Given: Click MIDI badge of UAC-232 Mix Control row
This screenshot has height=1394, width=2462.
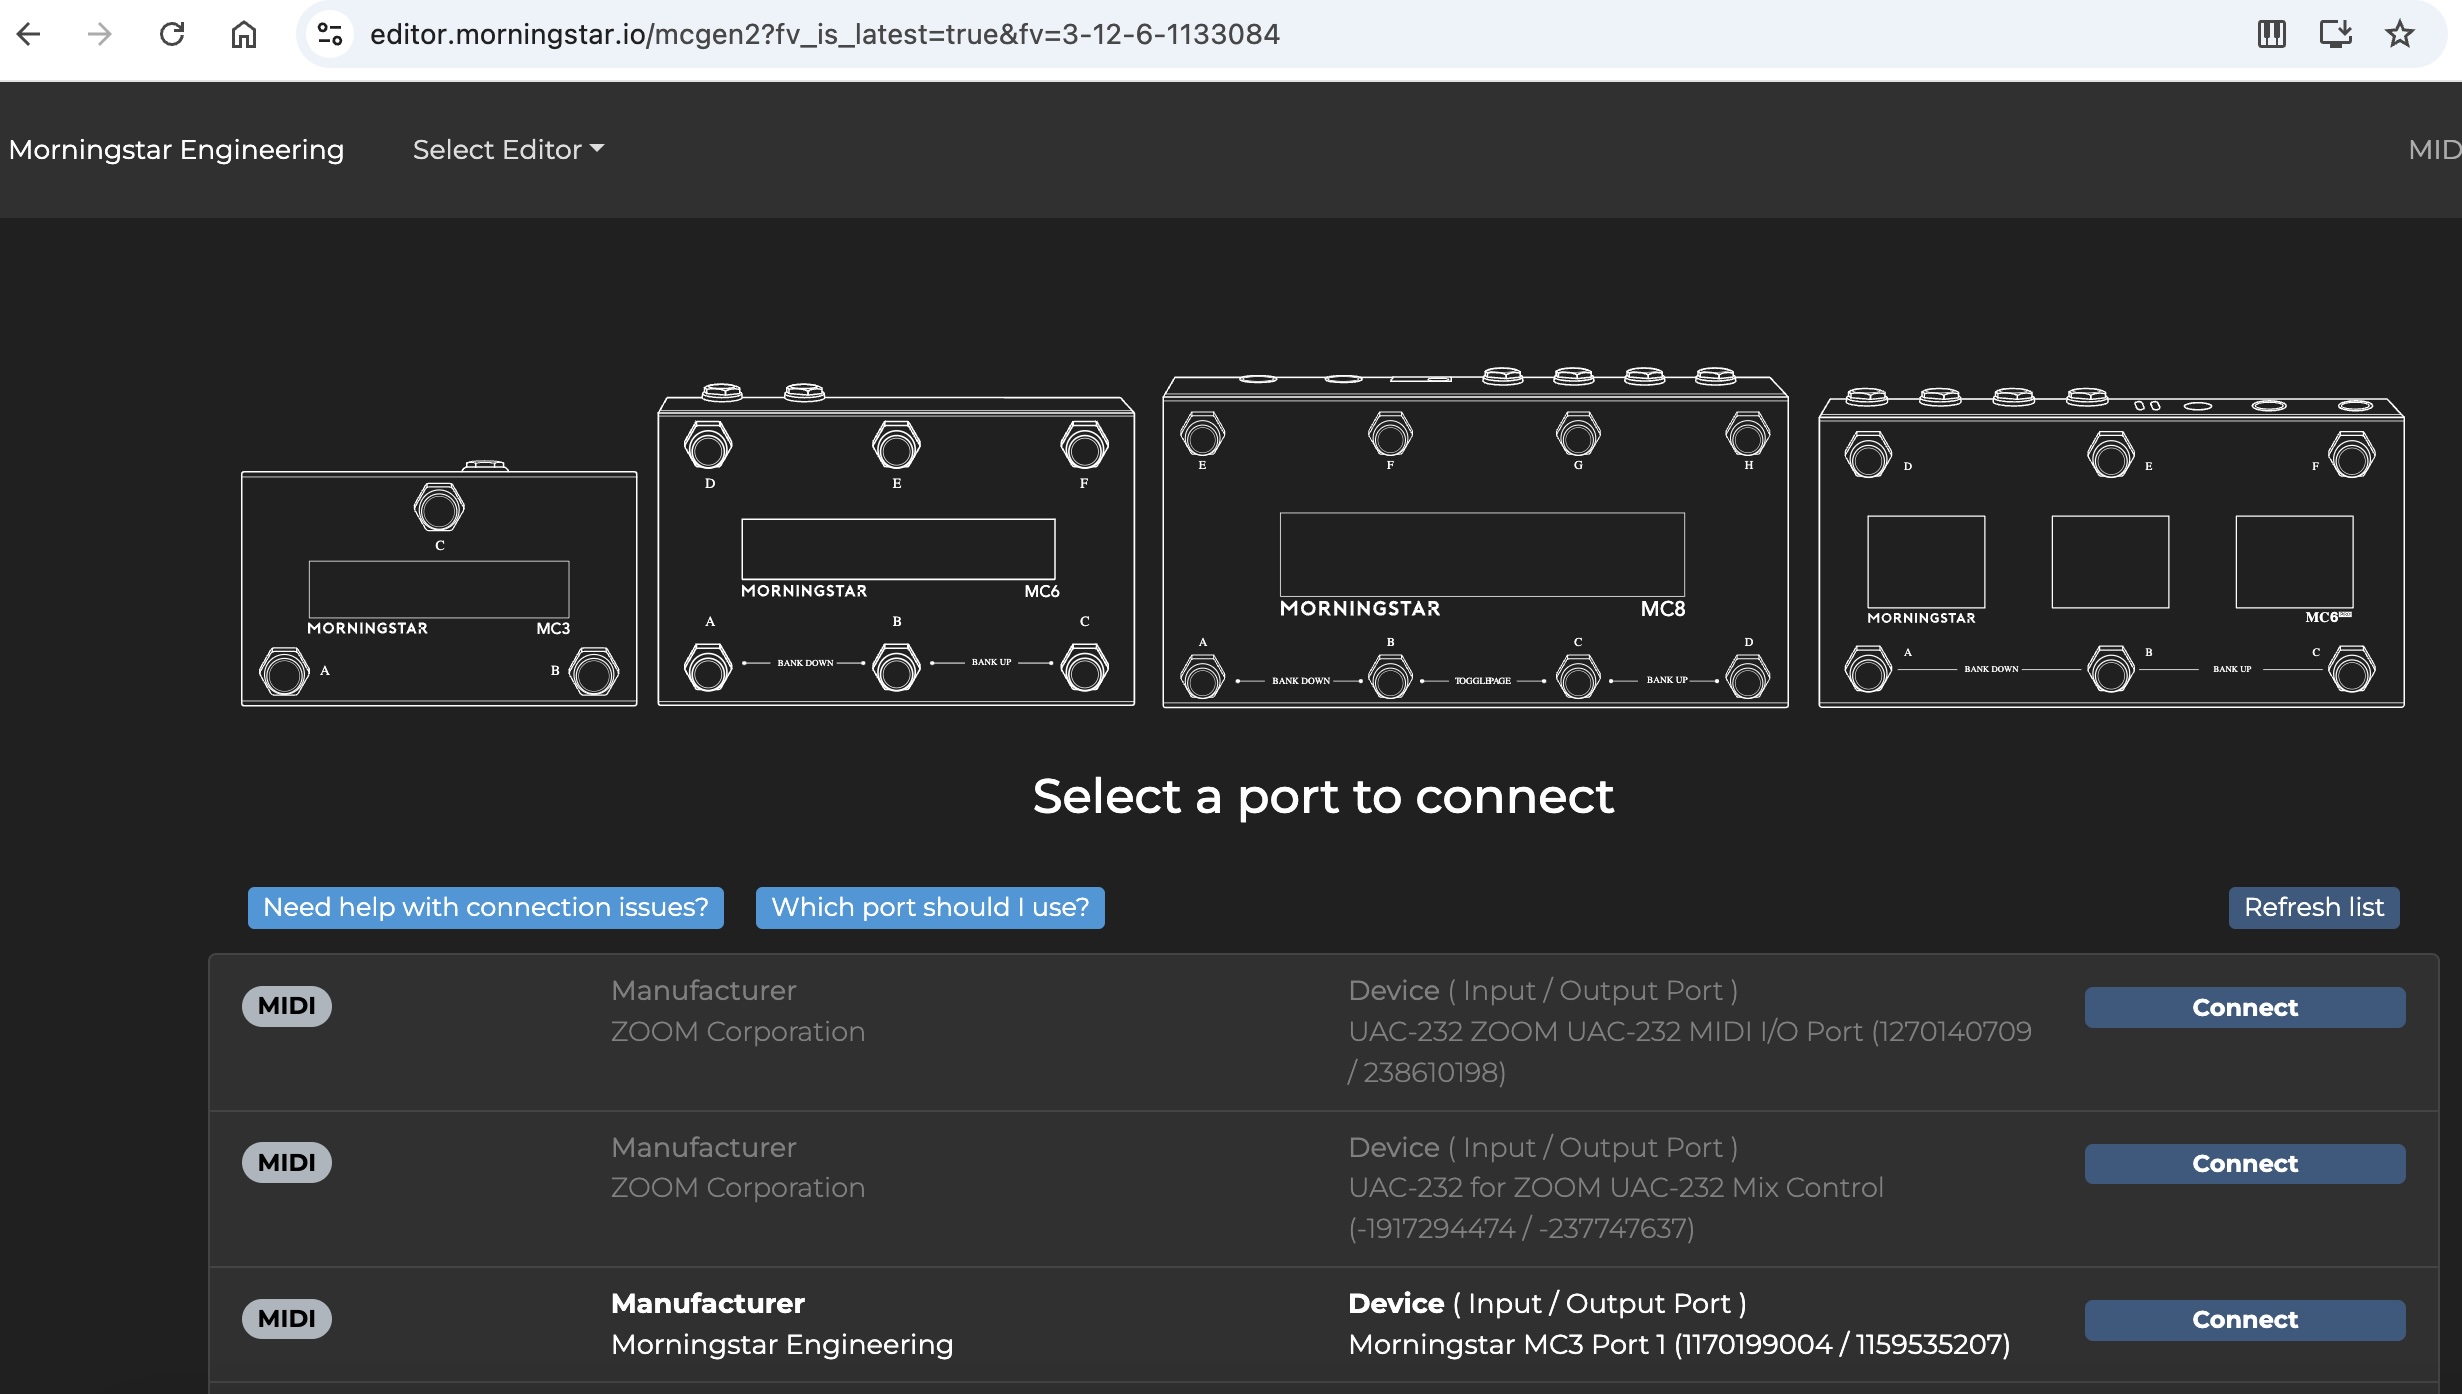Looking at the screenshot, I should [x=287, y=1163].
